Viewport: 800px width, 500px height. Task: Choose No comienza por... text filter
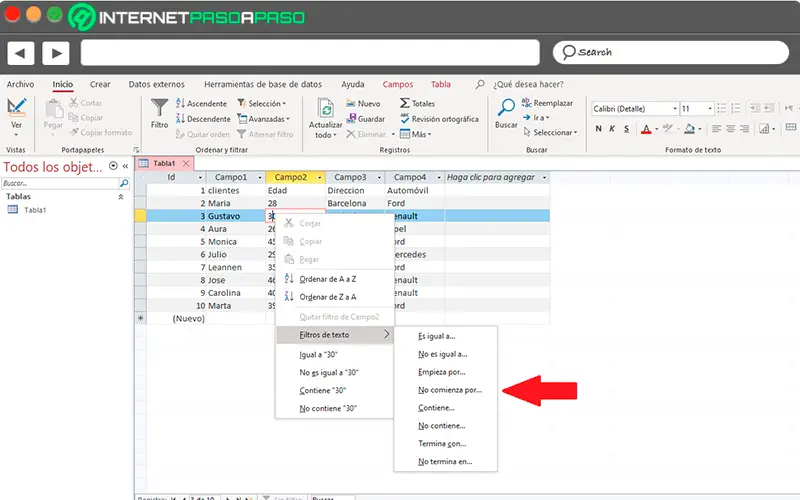[445, 390]
